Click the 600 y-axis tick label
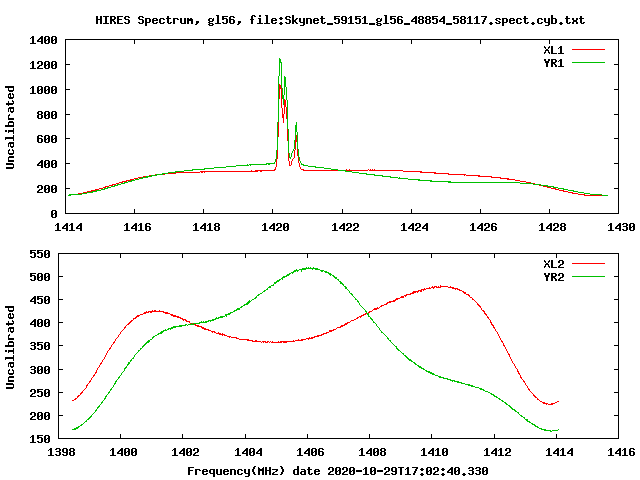This screenshot has width=640, height=480. click(47, 139)
